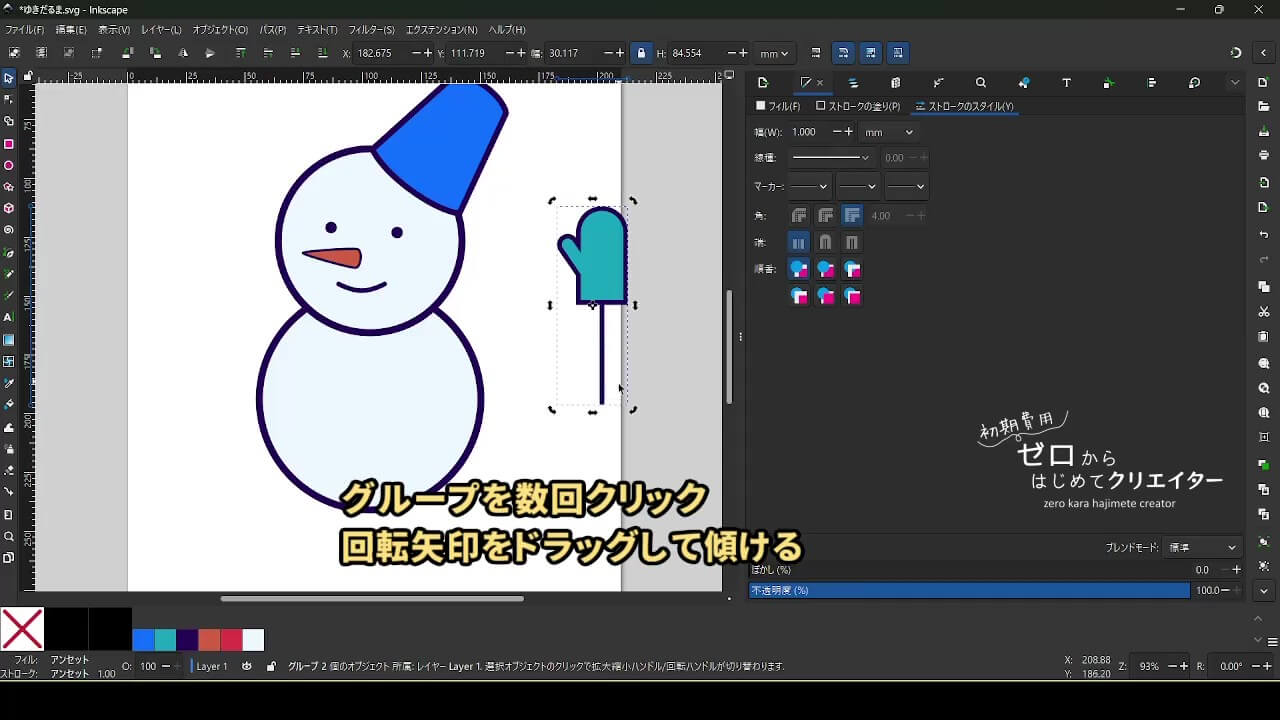The height and width of the screenshot is (720, 1280).
Task: Choose the round cap style button
Action: 825,242
